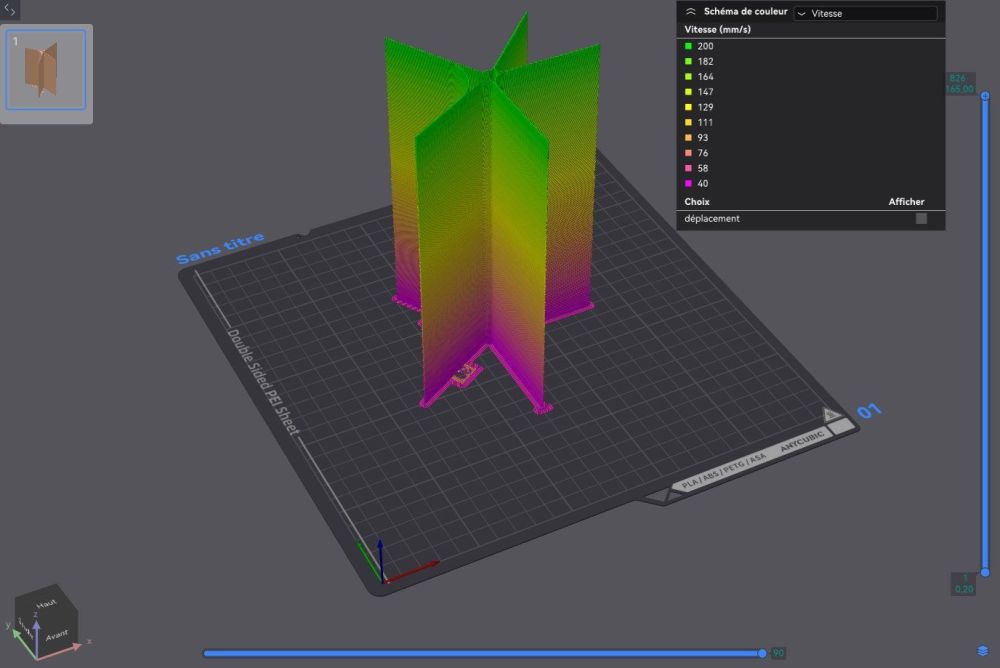The width and height of the screenshot is (1000, 668).
Task: Click the Avant face of view cube
Action: [57, 635]
